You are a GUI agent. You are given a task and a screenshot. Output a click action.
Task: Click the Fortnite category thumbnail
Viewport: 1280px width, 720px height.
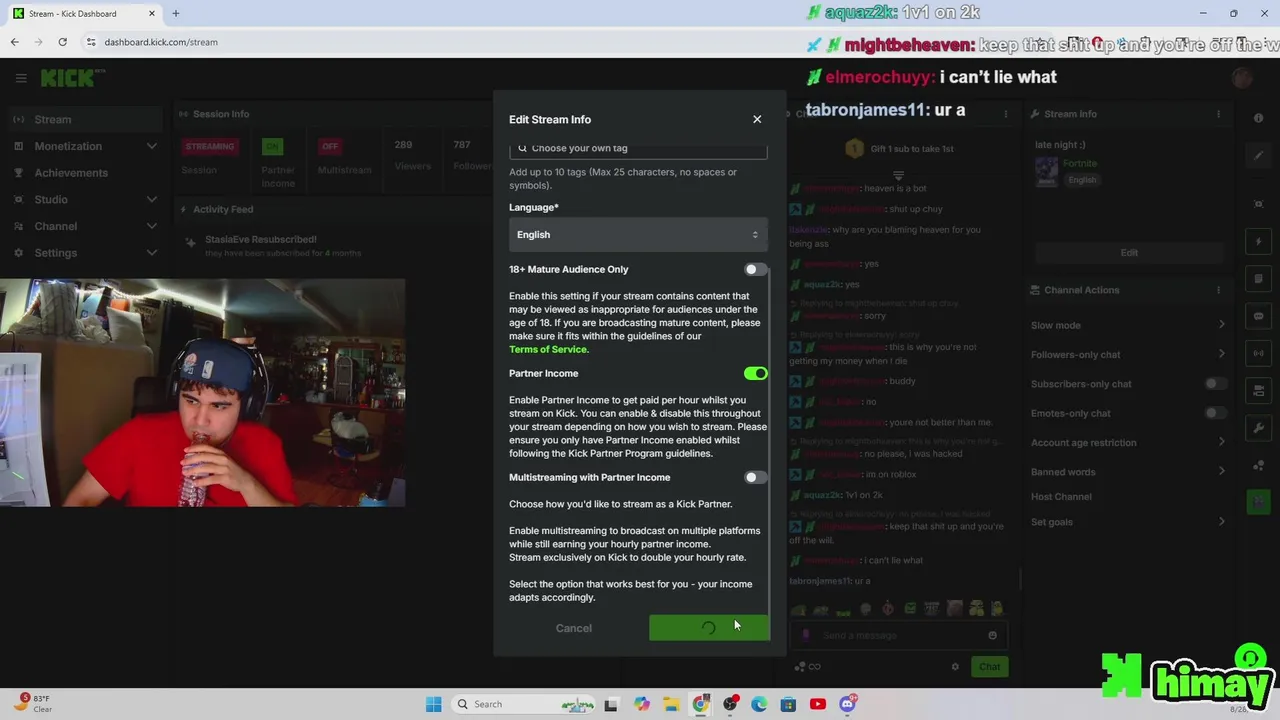pyautogui.click(x=1046, y=171)
